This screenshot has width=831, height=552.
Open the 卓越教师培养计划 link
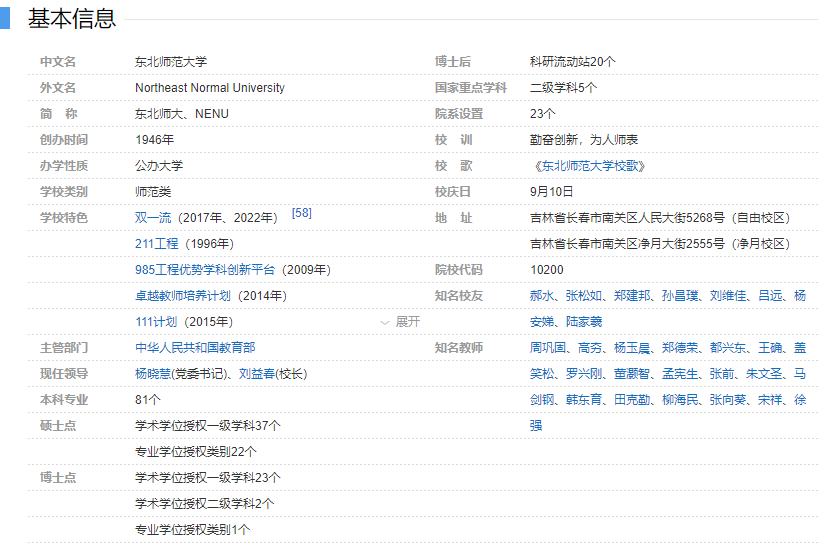[183, 296]
